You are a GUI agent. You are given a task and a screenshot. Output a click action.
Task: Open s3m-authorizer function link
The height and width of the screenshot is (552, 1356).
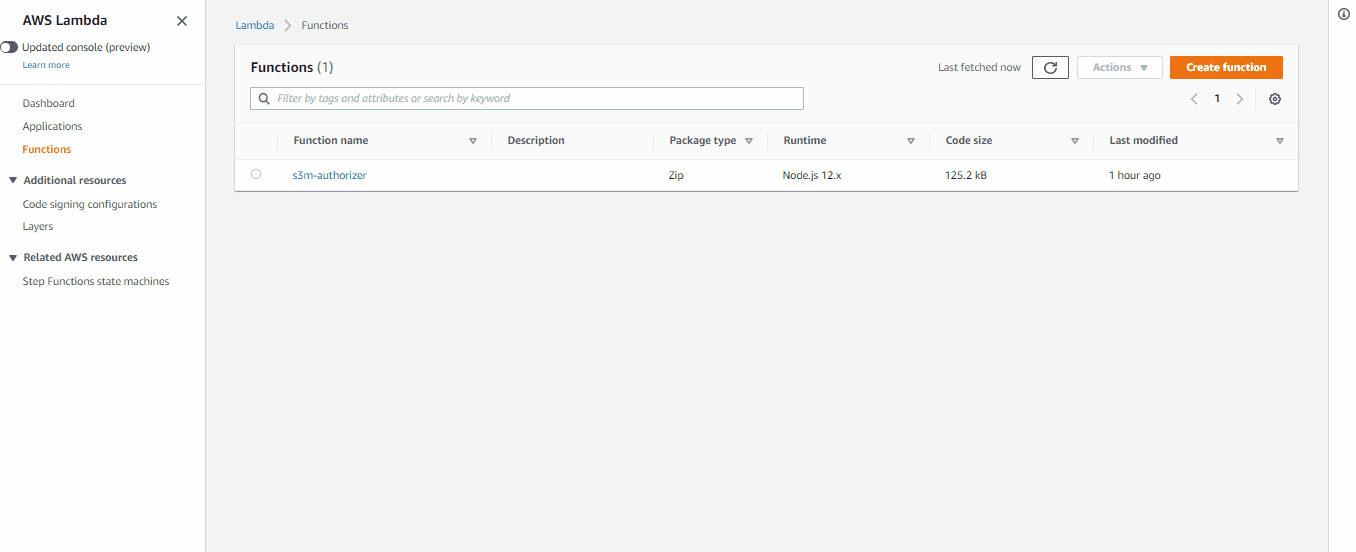pos(329,175)
